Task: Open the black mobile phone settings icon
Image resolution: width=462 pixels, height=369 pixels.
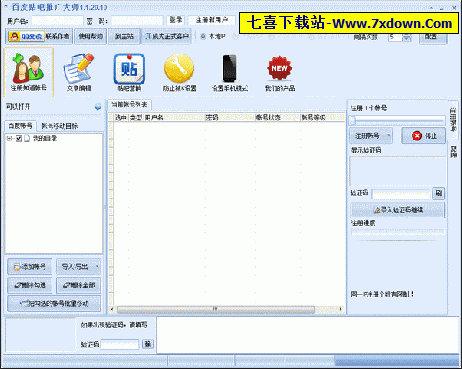Action: tap(230, 72)
